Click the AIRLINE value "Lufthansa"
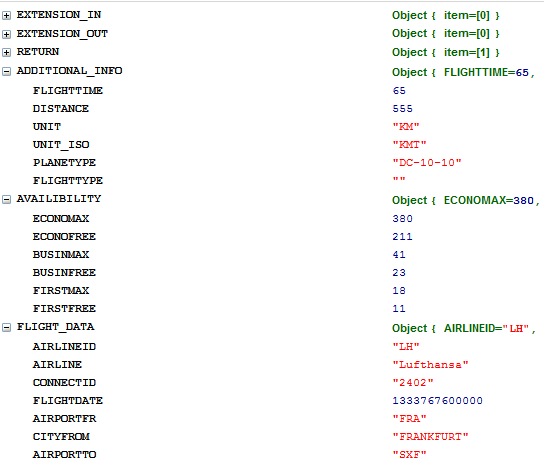544x463 pixels. [430, 365]
